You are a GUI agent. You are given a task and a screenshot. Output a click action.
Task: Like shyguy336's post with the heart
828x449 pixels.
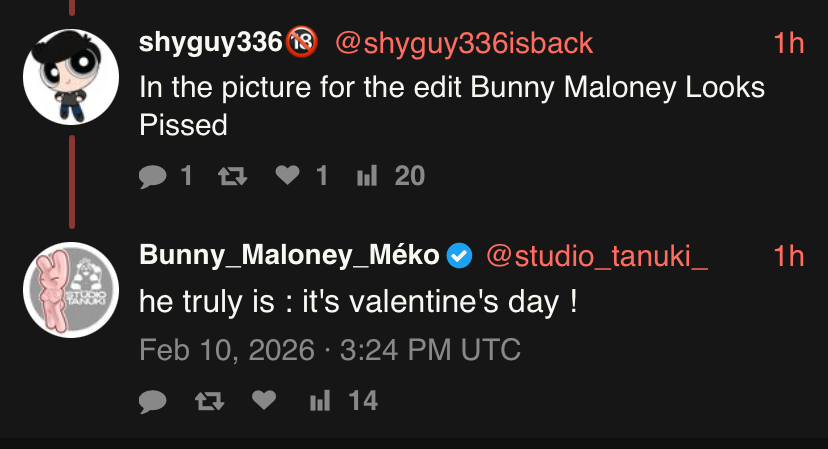pos(288,176)
